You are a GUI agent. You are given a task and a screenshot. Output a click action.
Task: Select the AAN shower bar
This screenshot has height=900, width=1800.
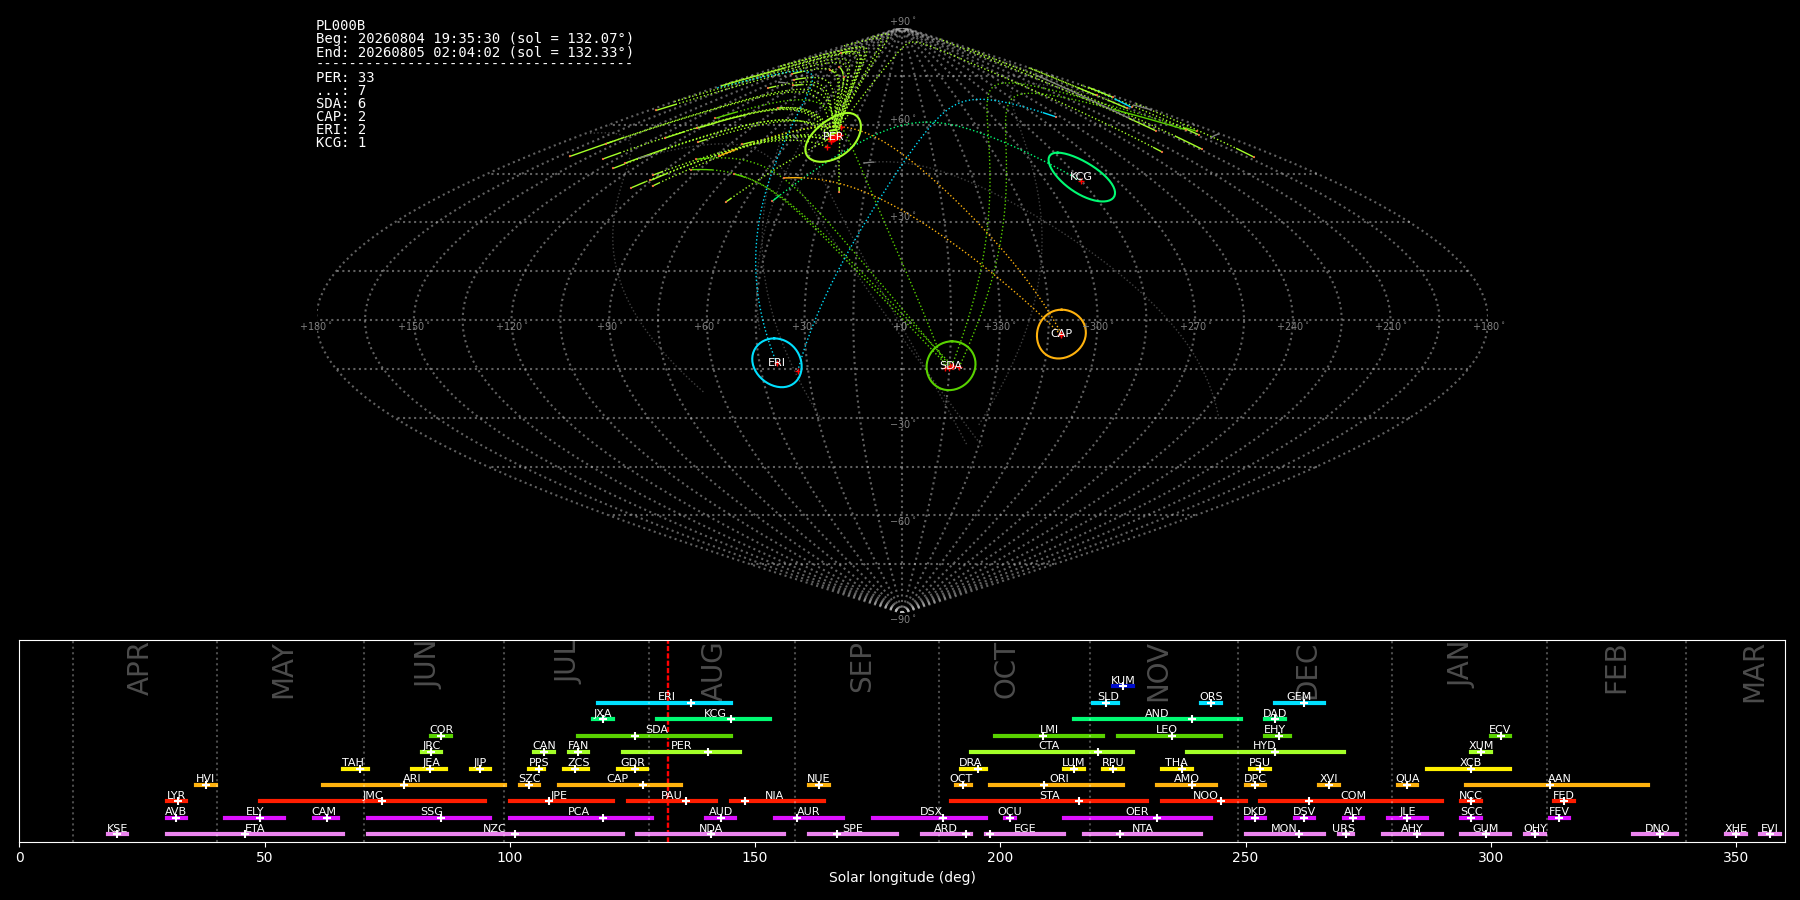tap(1557, 785)
